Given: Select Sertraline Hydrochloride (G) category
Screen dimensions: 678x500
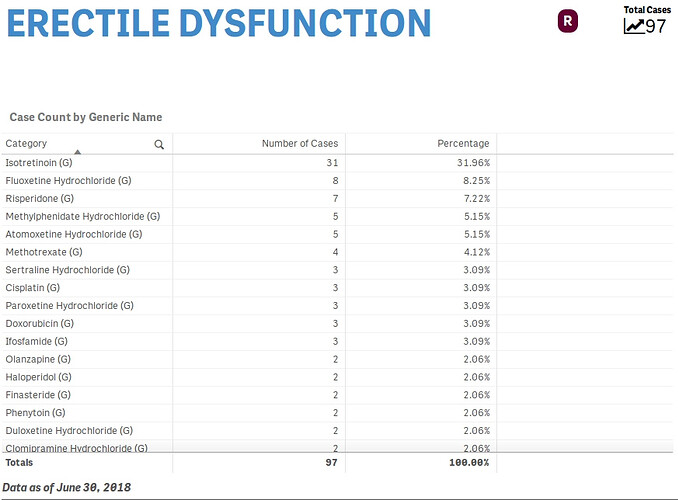Looking at the screenshot, I should (67, 270).
